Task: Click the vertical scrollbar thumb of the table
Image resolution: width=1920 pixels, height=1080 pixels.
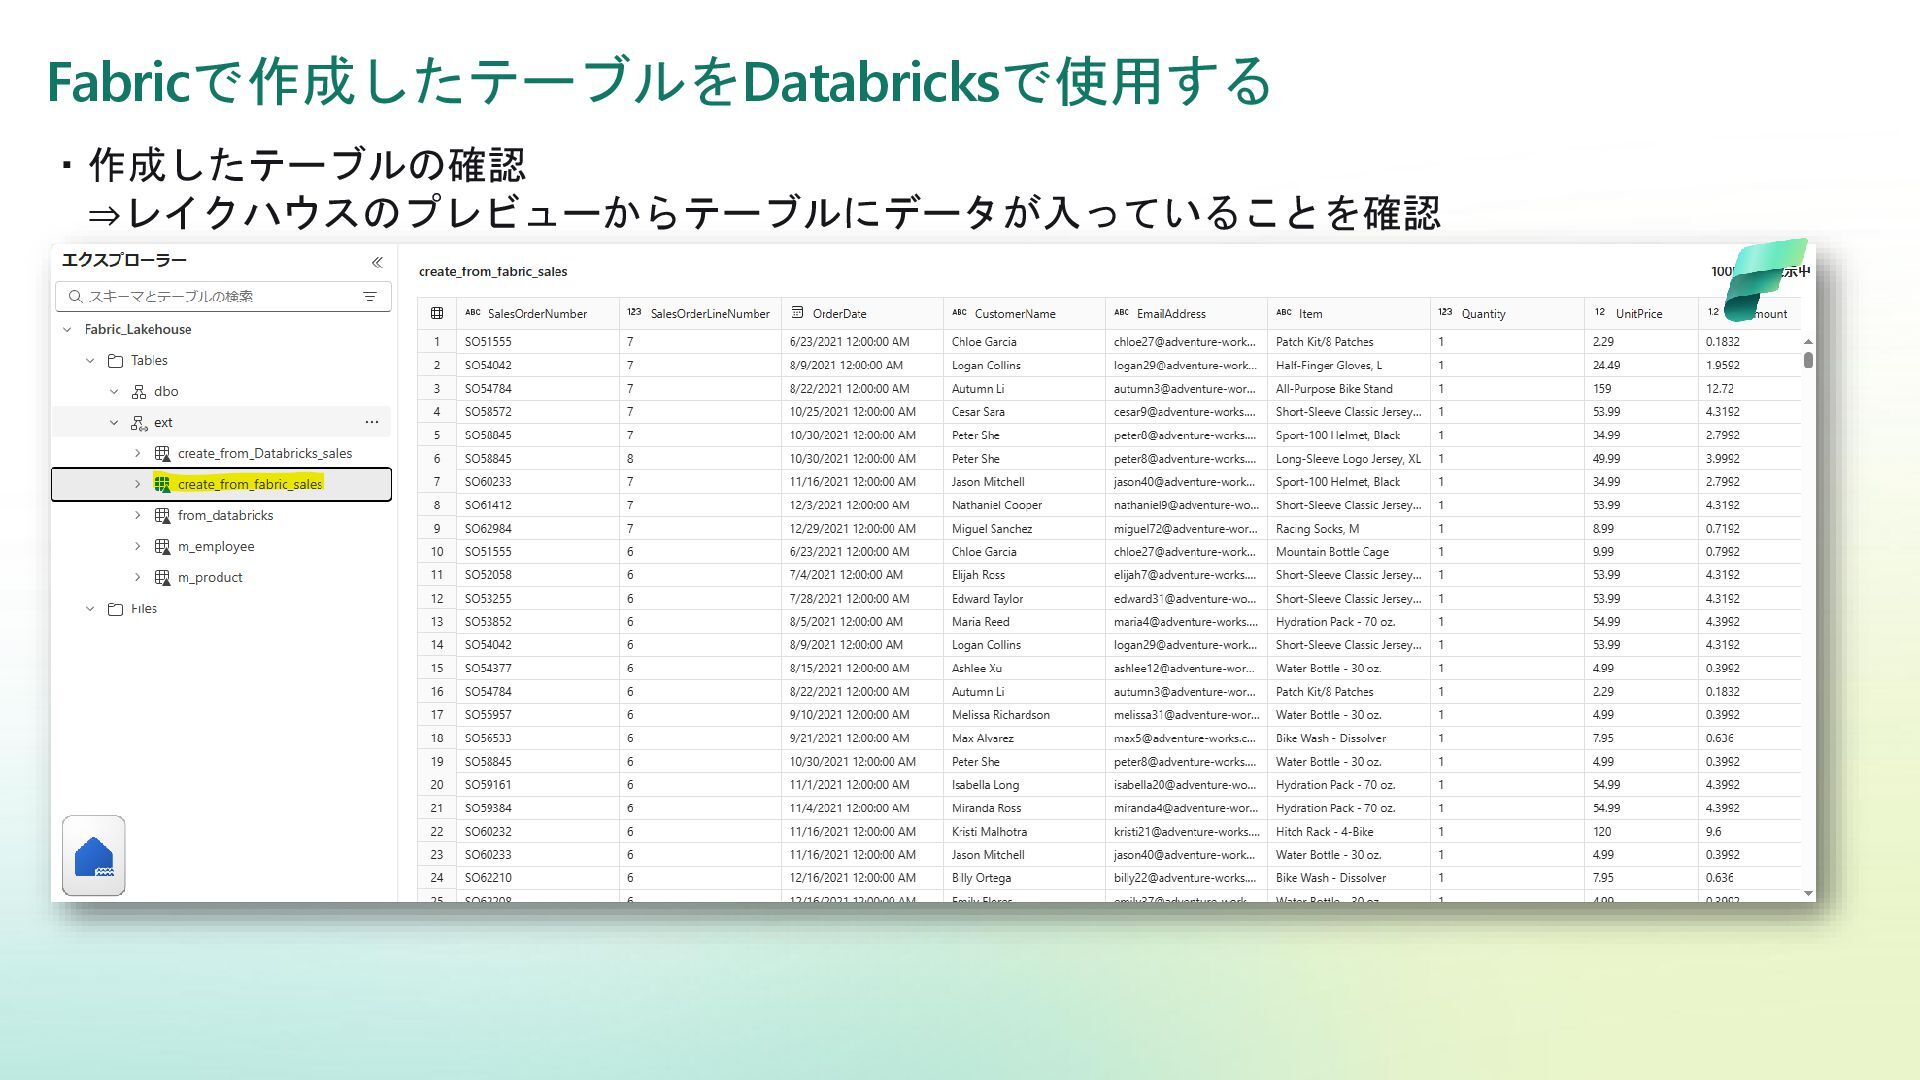Action: pyautogui.click(x=1808, y=359)
